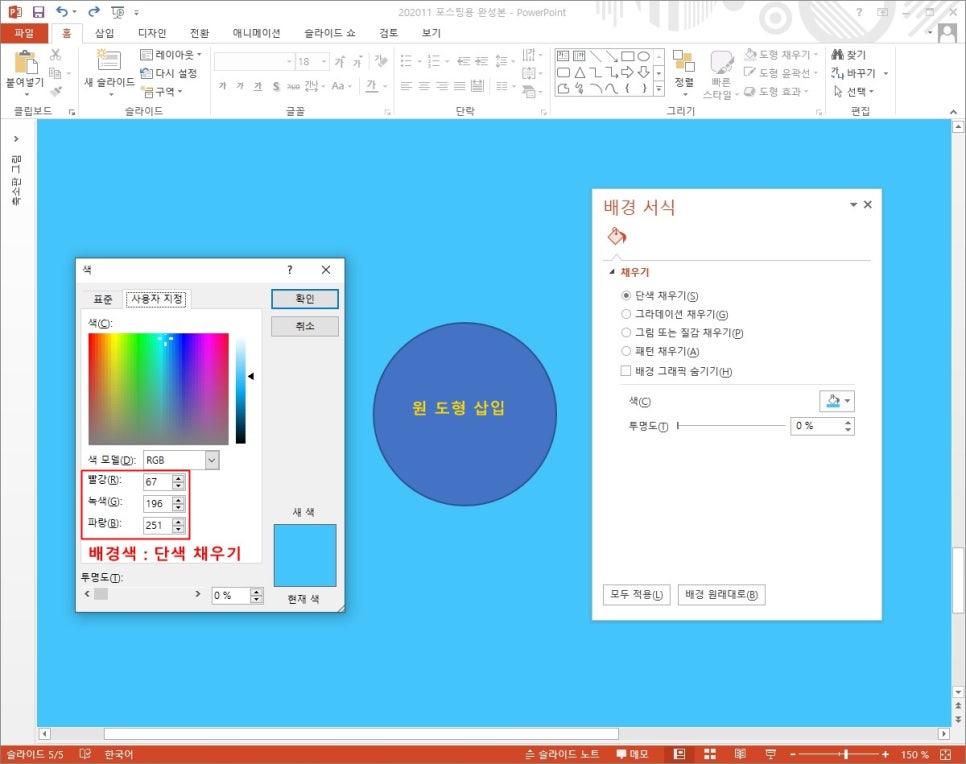Open the Color model RGB dropdown

click(212, 460)
